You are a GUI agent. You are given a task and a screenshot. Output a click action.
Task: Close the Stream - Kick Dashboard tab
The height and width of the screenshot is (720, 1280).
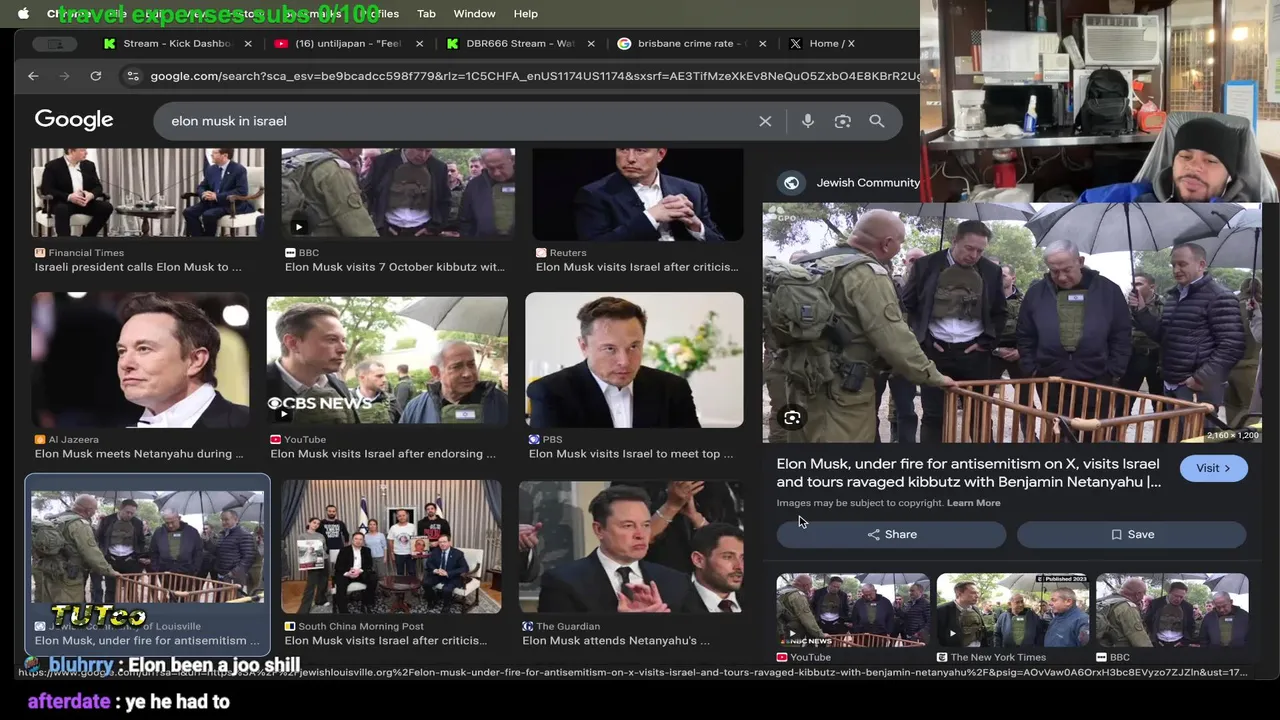(249, 44)
